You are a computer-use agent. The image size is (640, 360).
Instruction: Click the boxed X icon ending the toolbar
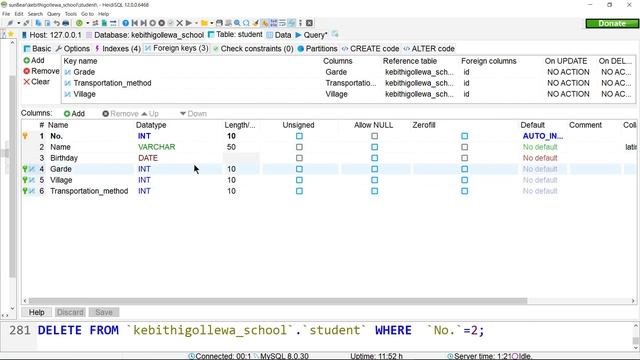tap(309, 23)
